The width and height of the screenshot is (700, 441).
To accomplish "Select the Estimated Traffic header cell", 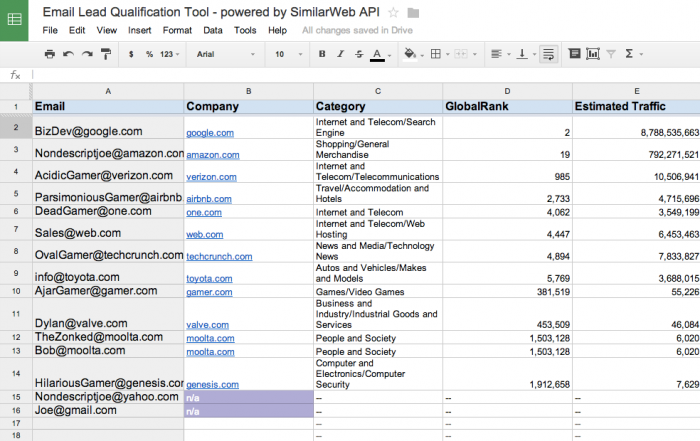I will point(636,106).
